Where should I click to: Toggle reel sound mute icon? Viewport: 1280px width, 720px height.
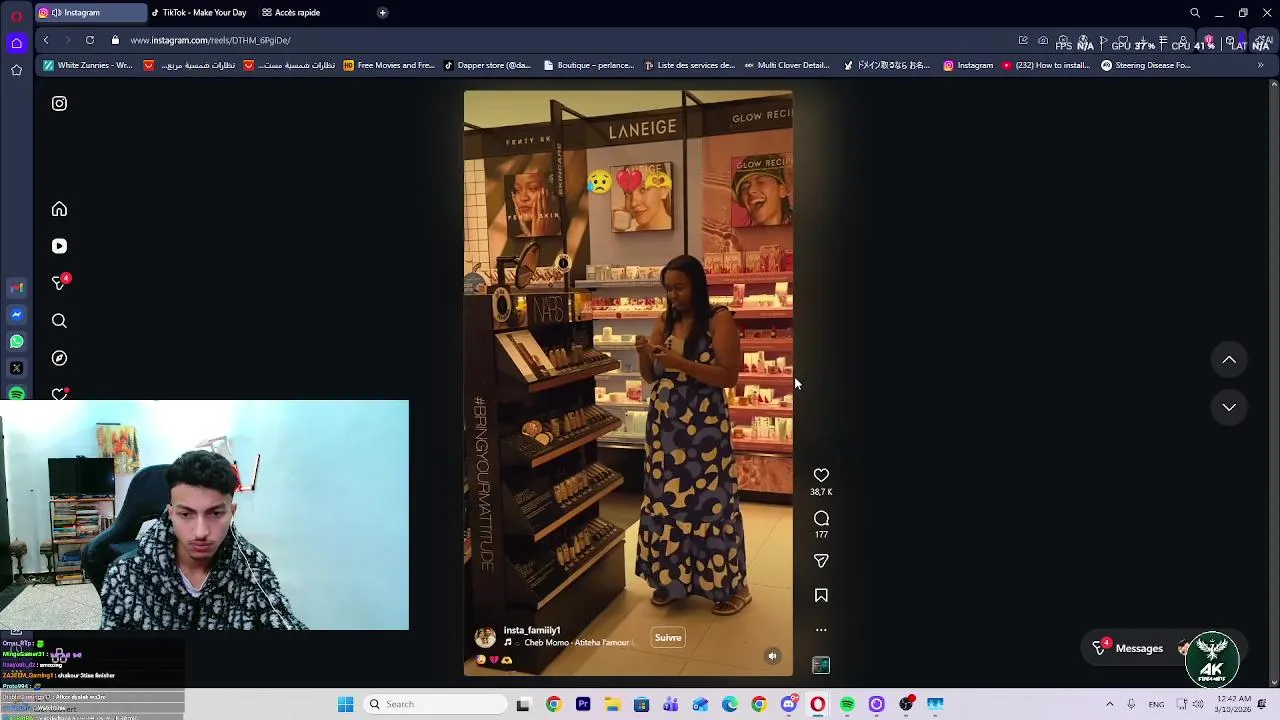772,656
